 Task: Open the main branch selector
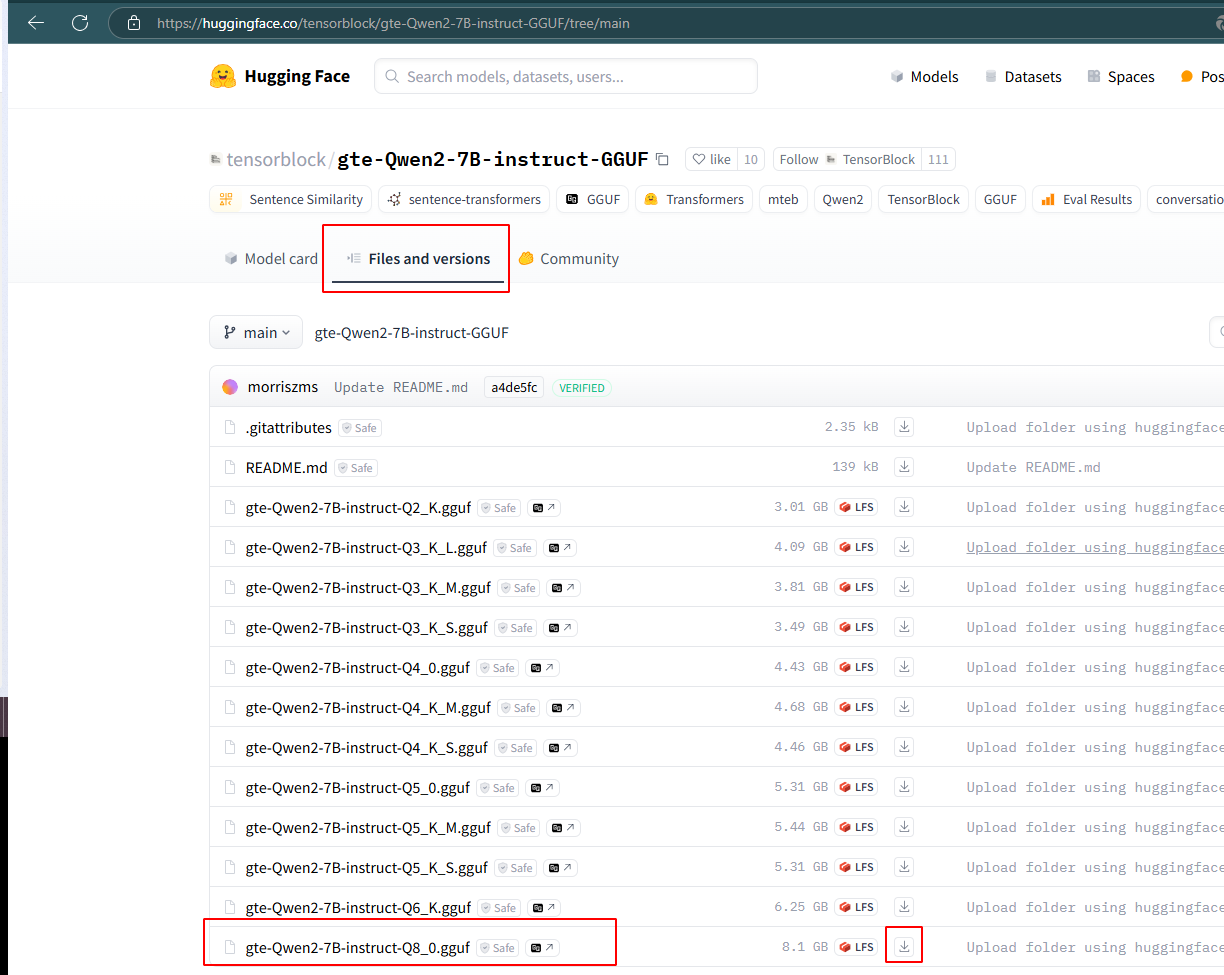[x=256, y=332]
